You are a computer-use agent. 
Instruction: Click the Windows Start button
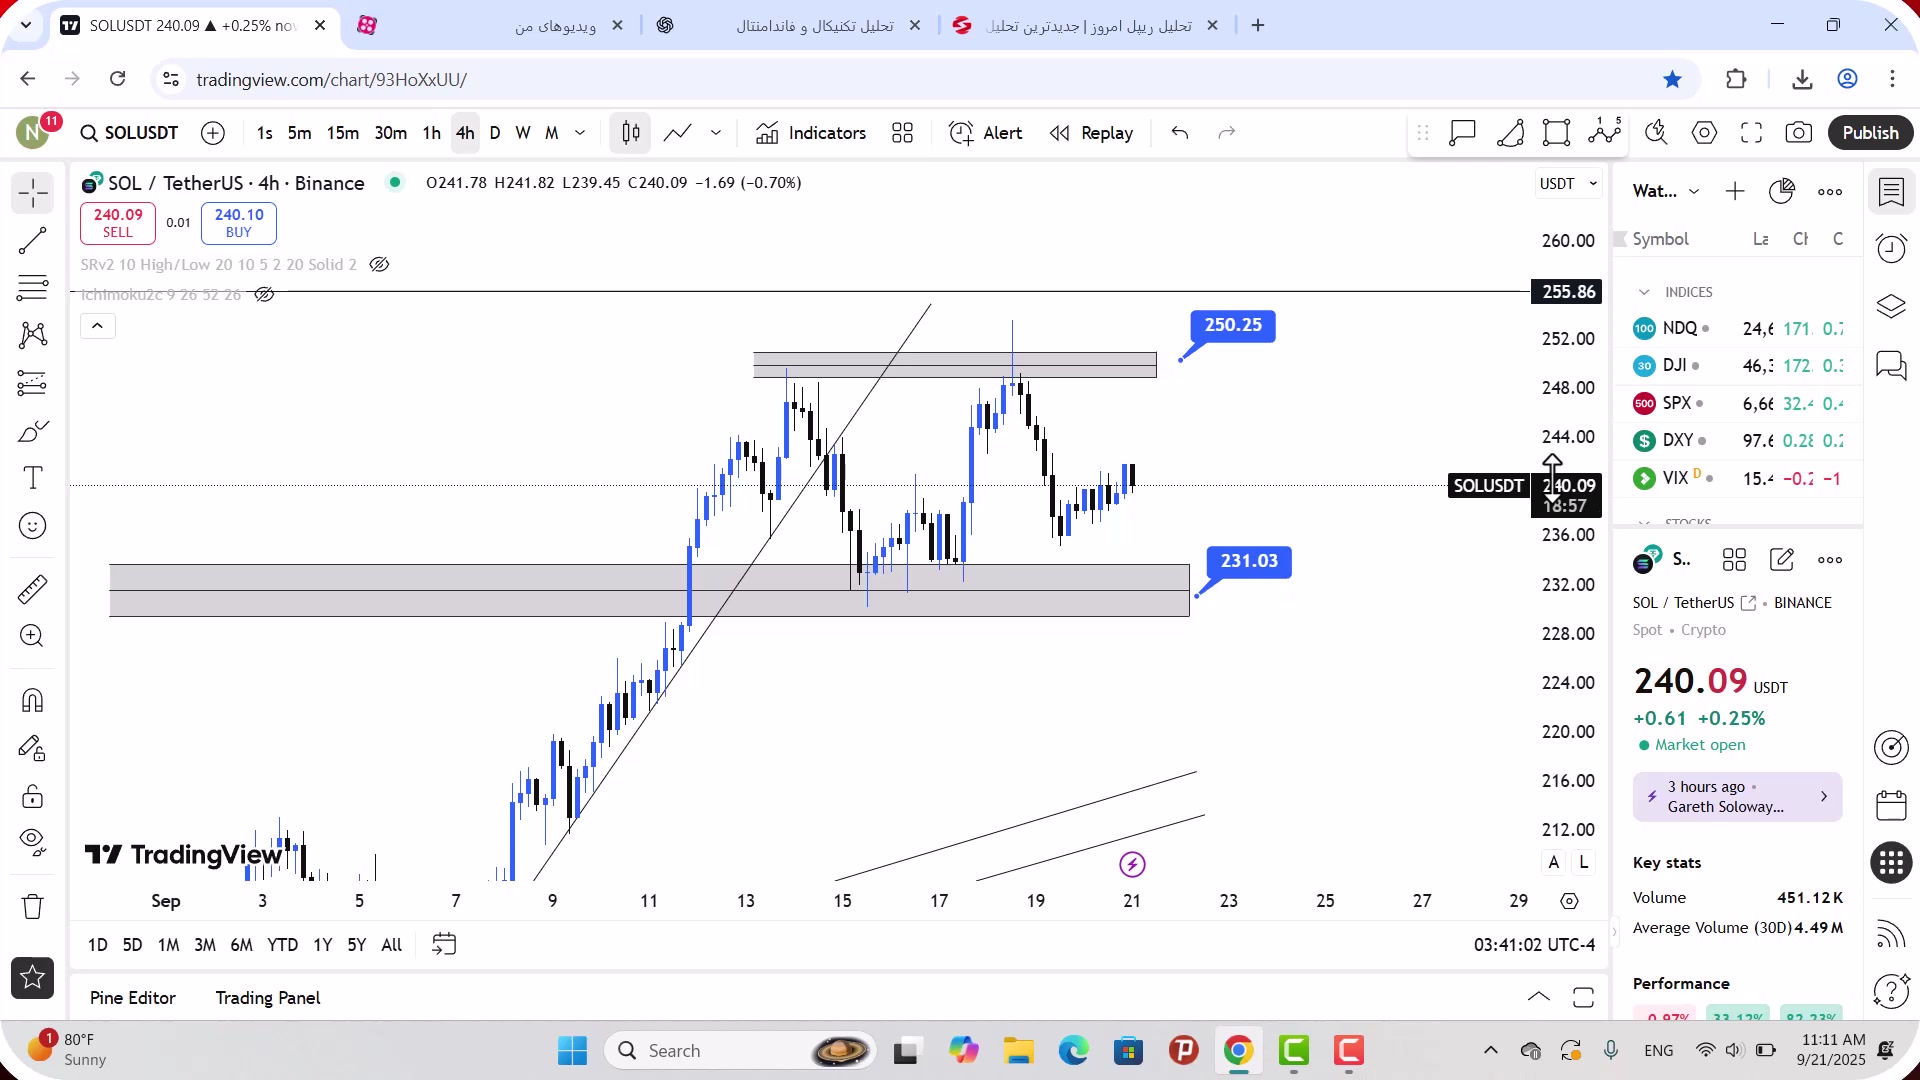click(573, 1051)
